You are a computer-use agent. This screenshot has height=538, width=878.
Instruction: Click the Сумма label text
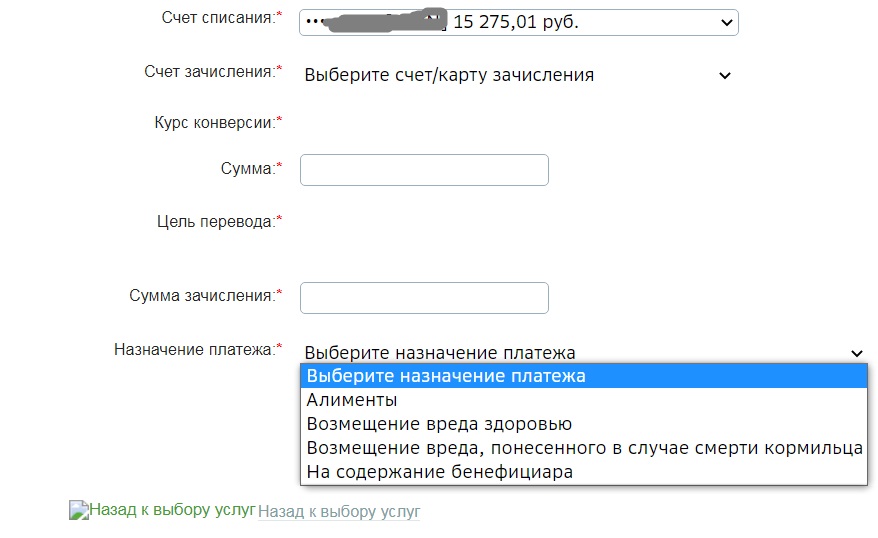(x=247, y=168)
